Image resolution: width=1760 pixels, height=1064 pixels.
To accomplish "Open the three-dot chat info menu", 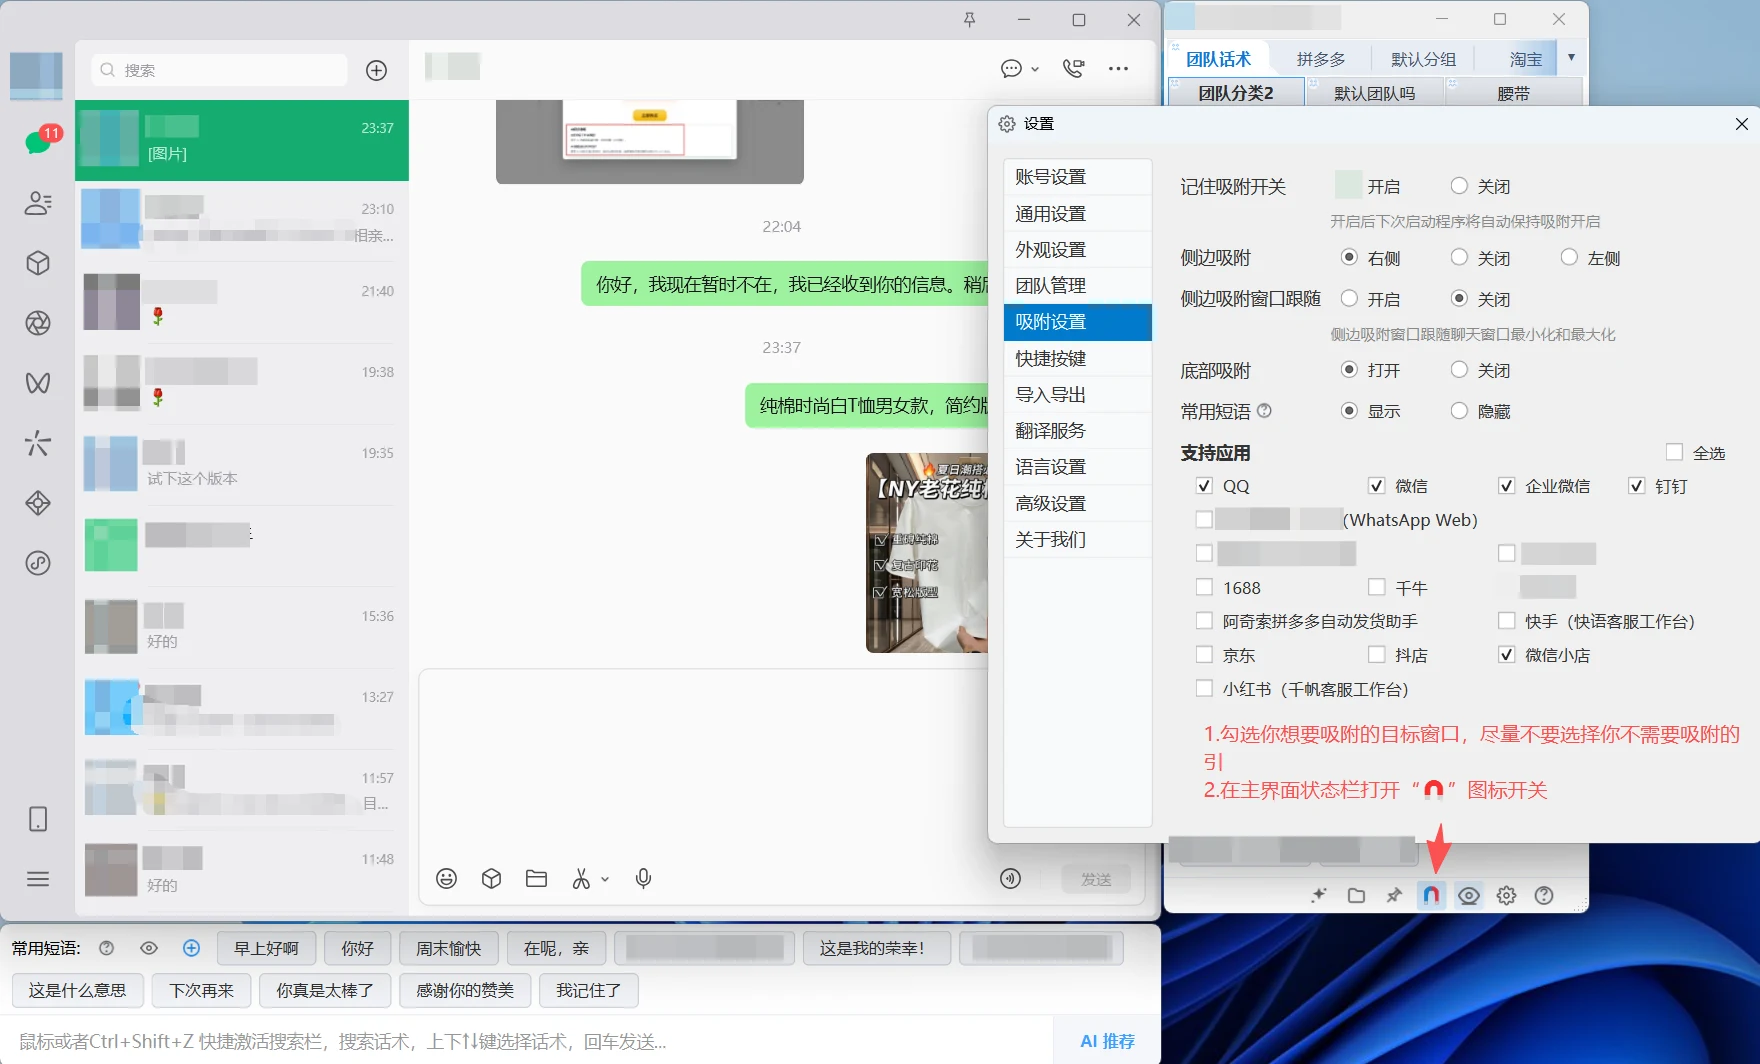I will pos(1118,68).
